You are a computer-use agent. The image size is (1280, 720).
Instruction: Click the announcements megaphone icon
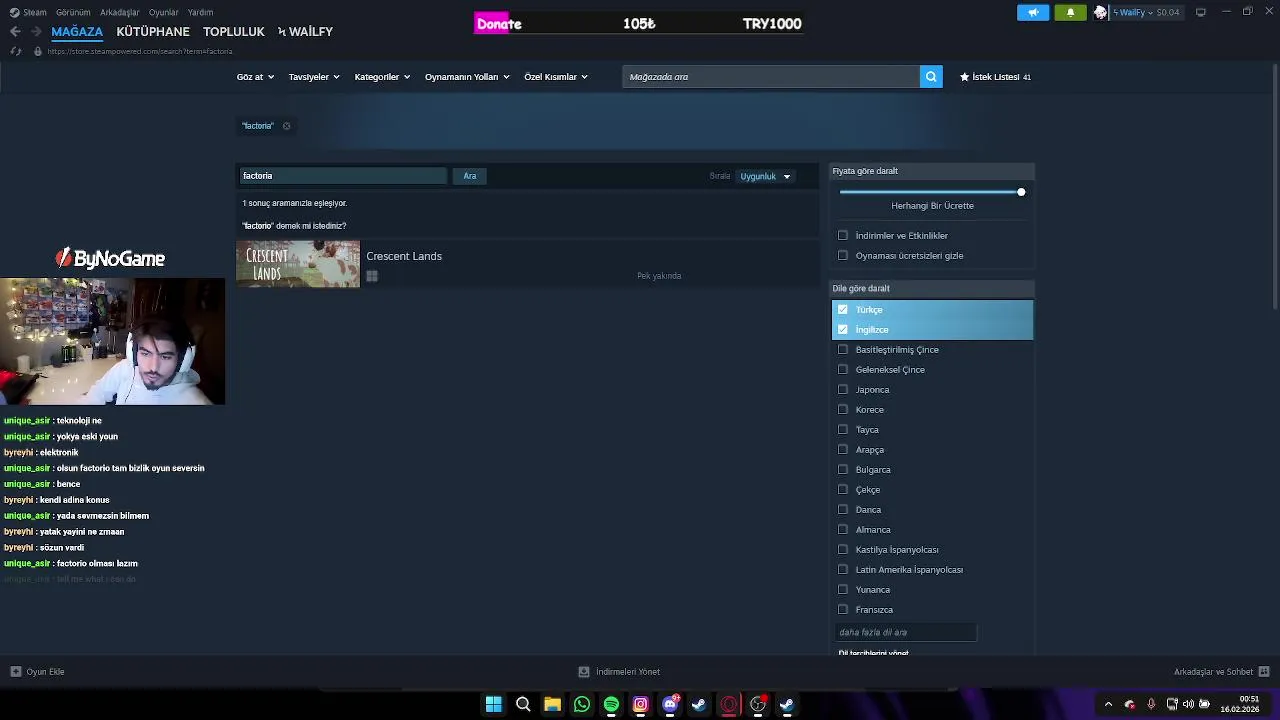(1033, 12)
